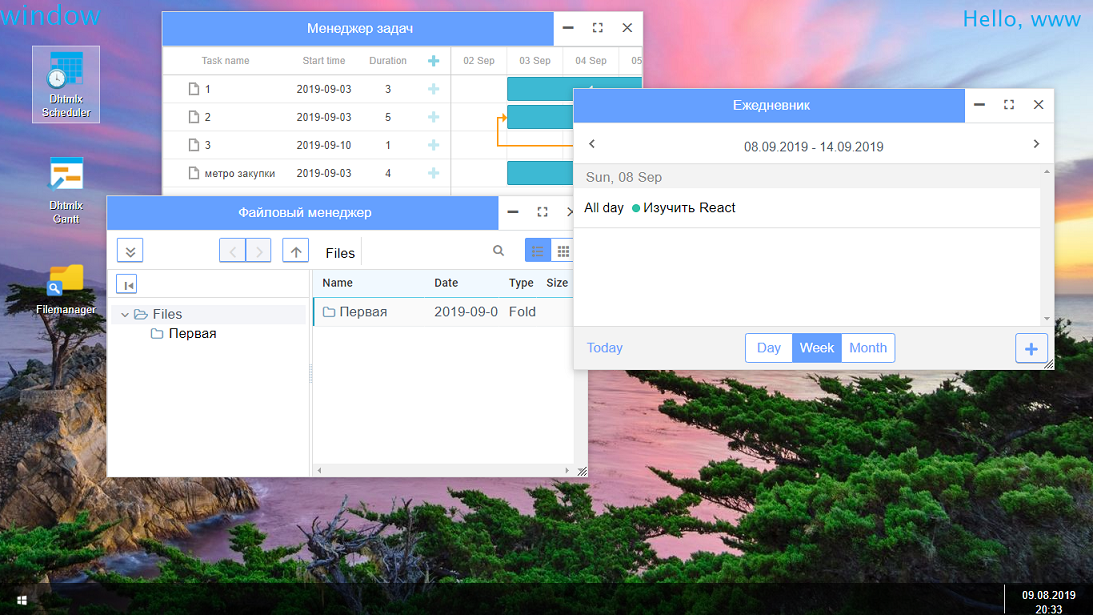Add a subtask to task 1
Screen dimensions: 1093x615
point(434,89)
